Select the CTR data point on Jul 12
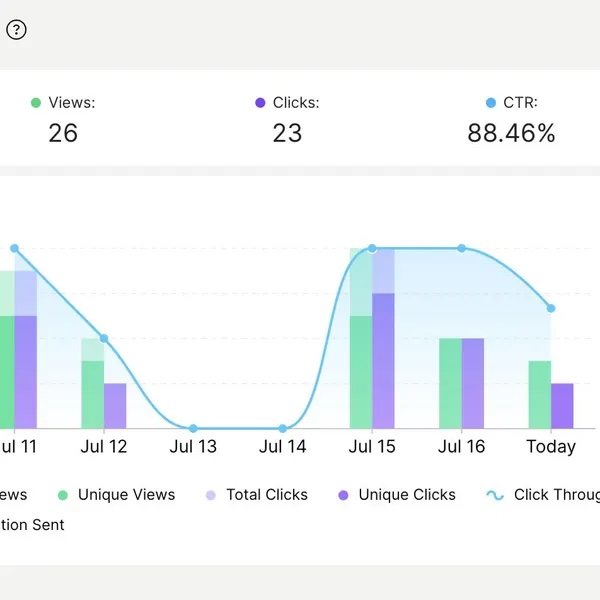 pyautogui.click(x=103, y=339)
